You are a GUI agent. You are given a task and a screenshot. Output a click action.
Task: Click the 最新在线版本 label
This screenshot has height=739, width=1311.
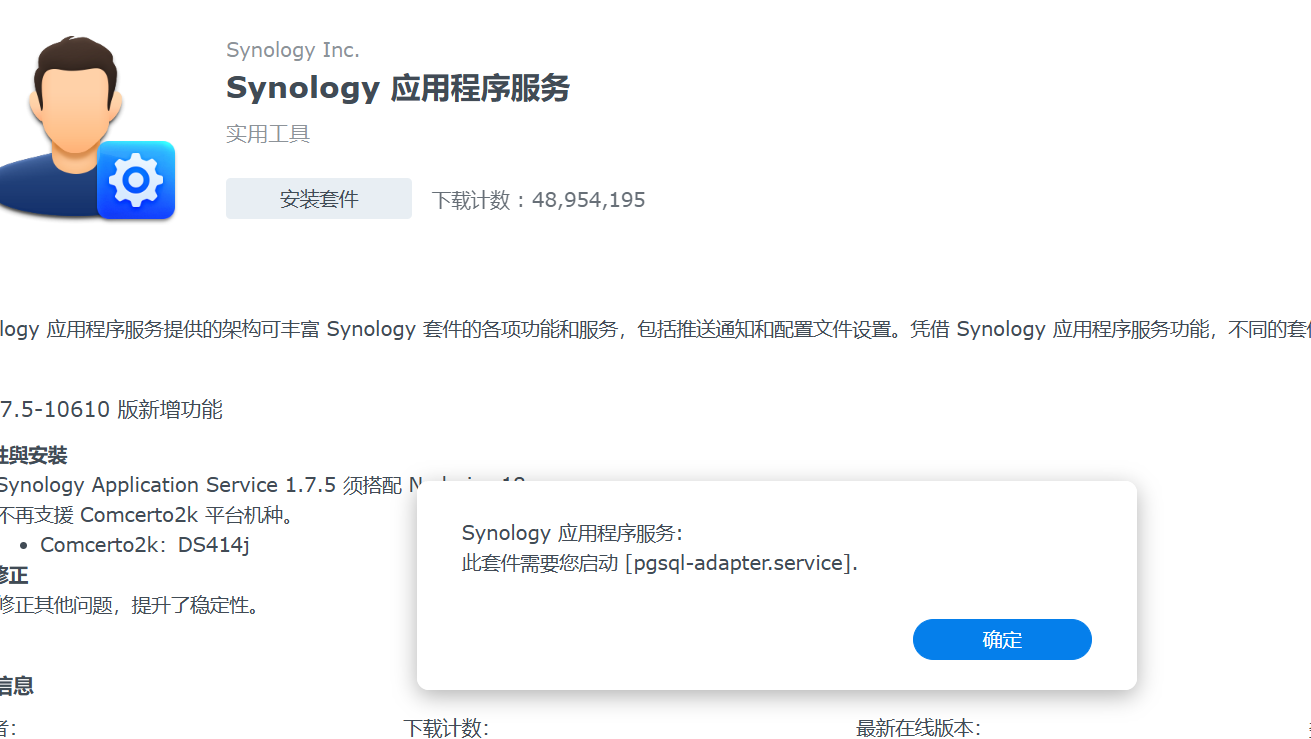[918, 728]
